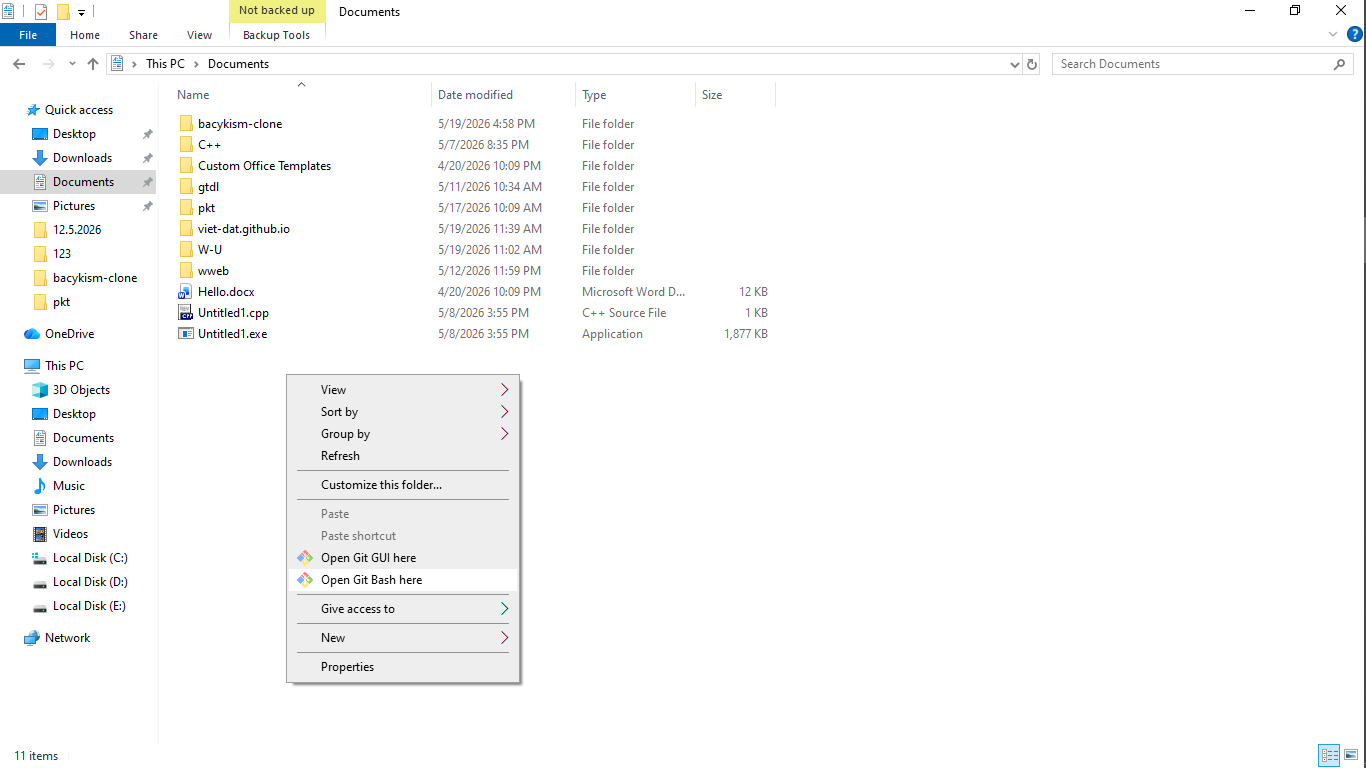This screenshot has height=768, width=1366.
Task: Select Network in navigation pane
Action: (x=67, y=638)
